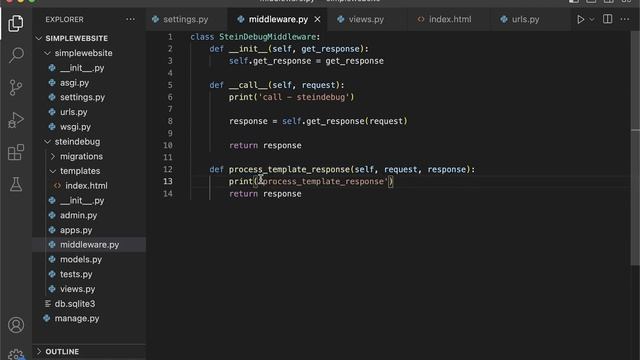The height and width of the screenshot is (360, 640).
Task: Collapse the SIMPLEWEBSITE root folder
Action: point(76,38)
